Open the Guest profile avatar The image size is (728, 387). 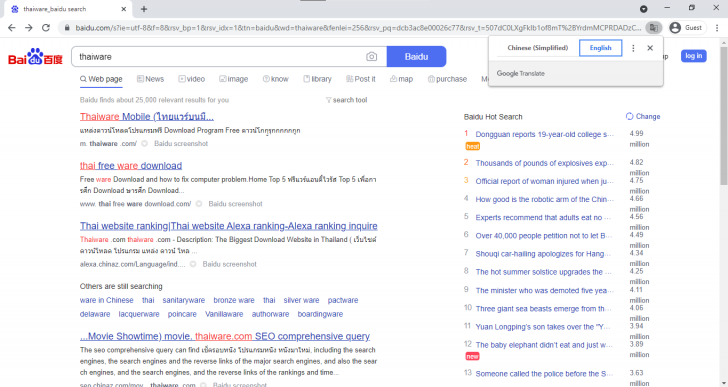(675, 28)
